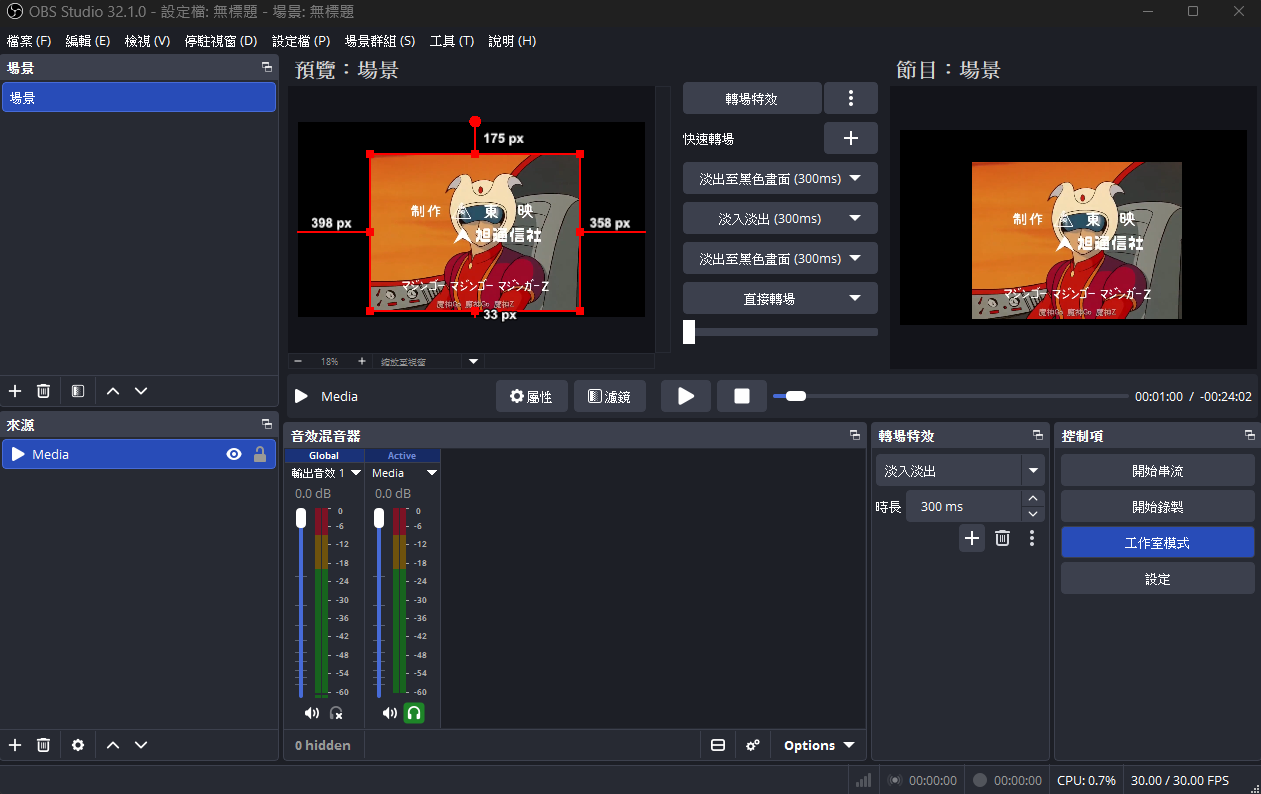This screenshot has height=794, width=1261.
Task: Click the add scene plus icon
Action: point(15,391)
